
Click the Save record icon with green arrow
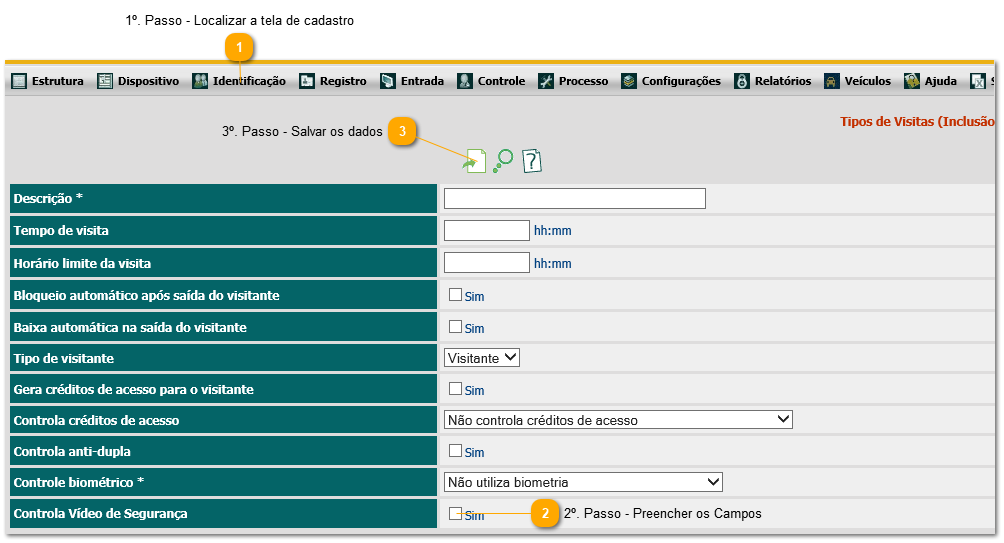(x=476, y=160)
